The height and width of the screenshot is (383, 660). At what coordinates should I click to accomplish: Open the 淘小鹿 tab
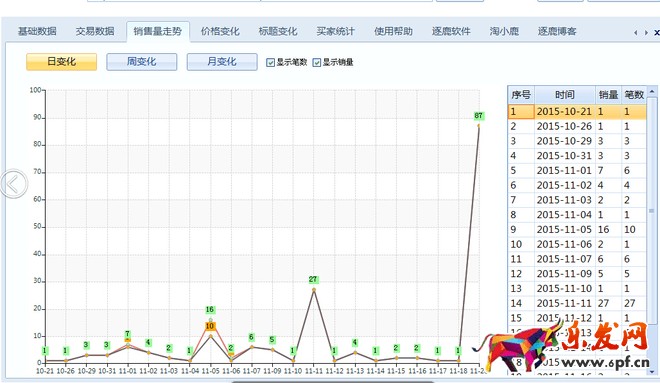tap(504, 31)
